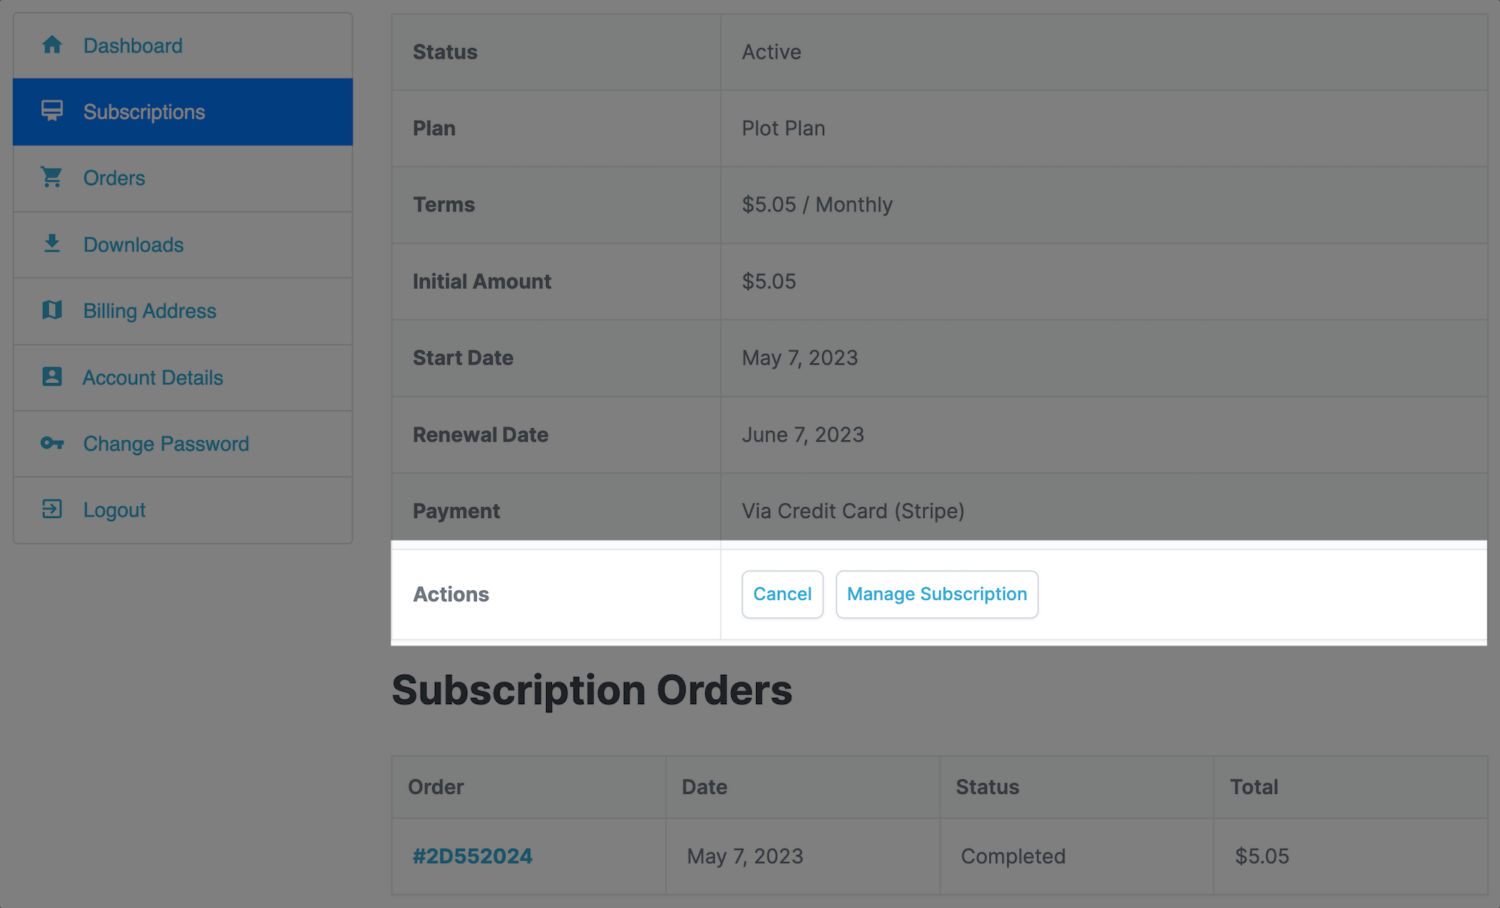Open order #2D552024 link
This screenshot has width=1500, height=908.
[x=472, y=856]
